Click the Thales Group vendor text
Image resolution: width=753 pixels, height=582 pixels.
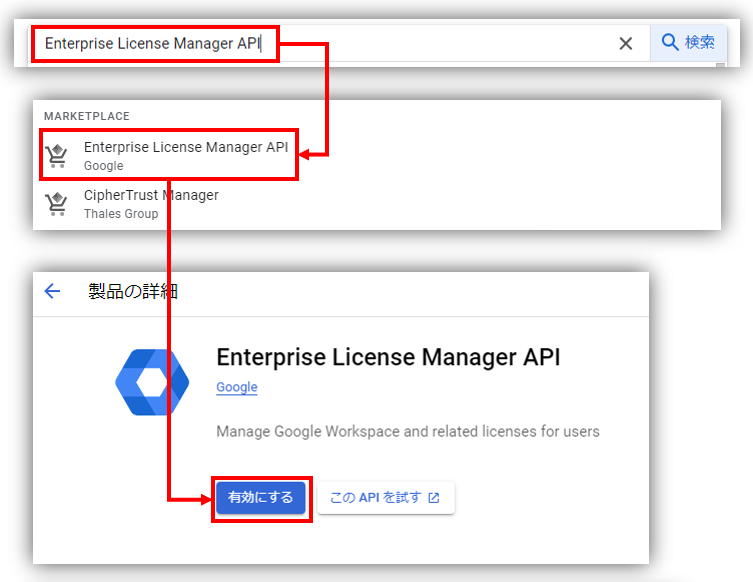[x=121, y=214]
